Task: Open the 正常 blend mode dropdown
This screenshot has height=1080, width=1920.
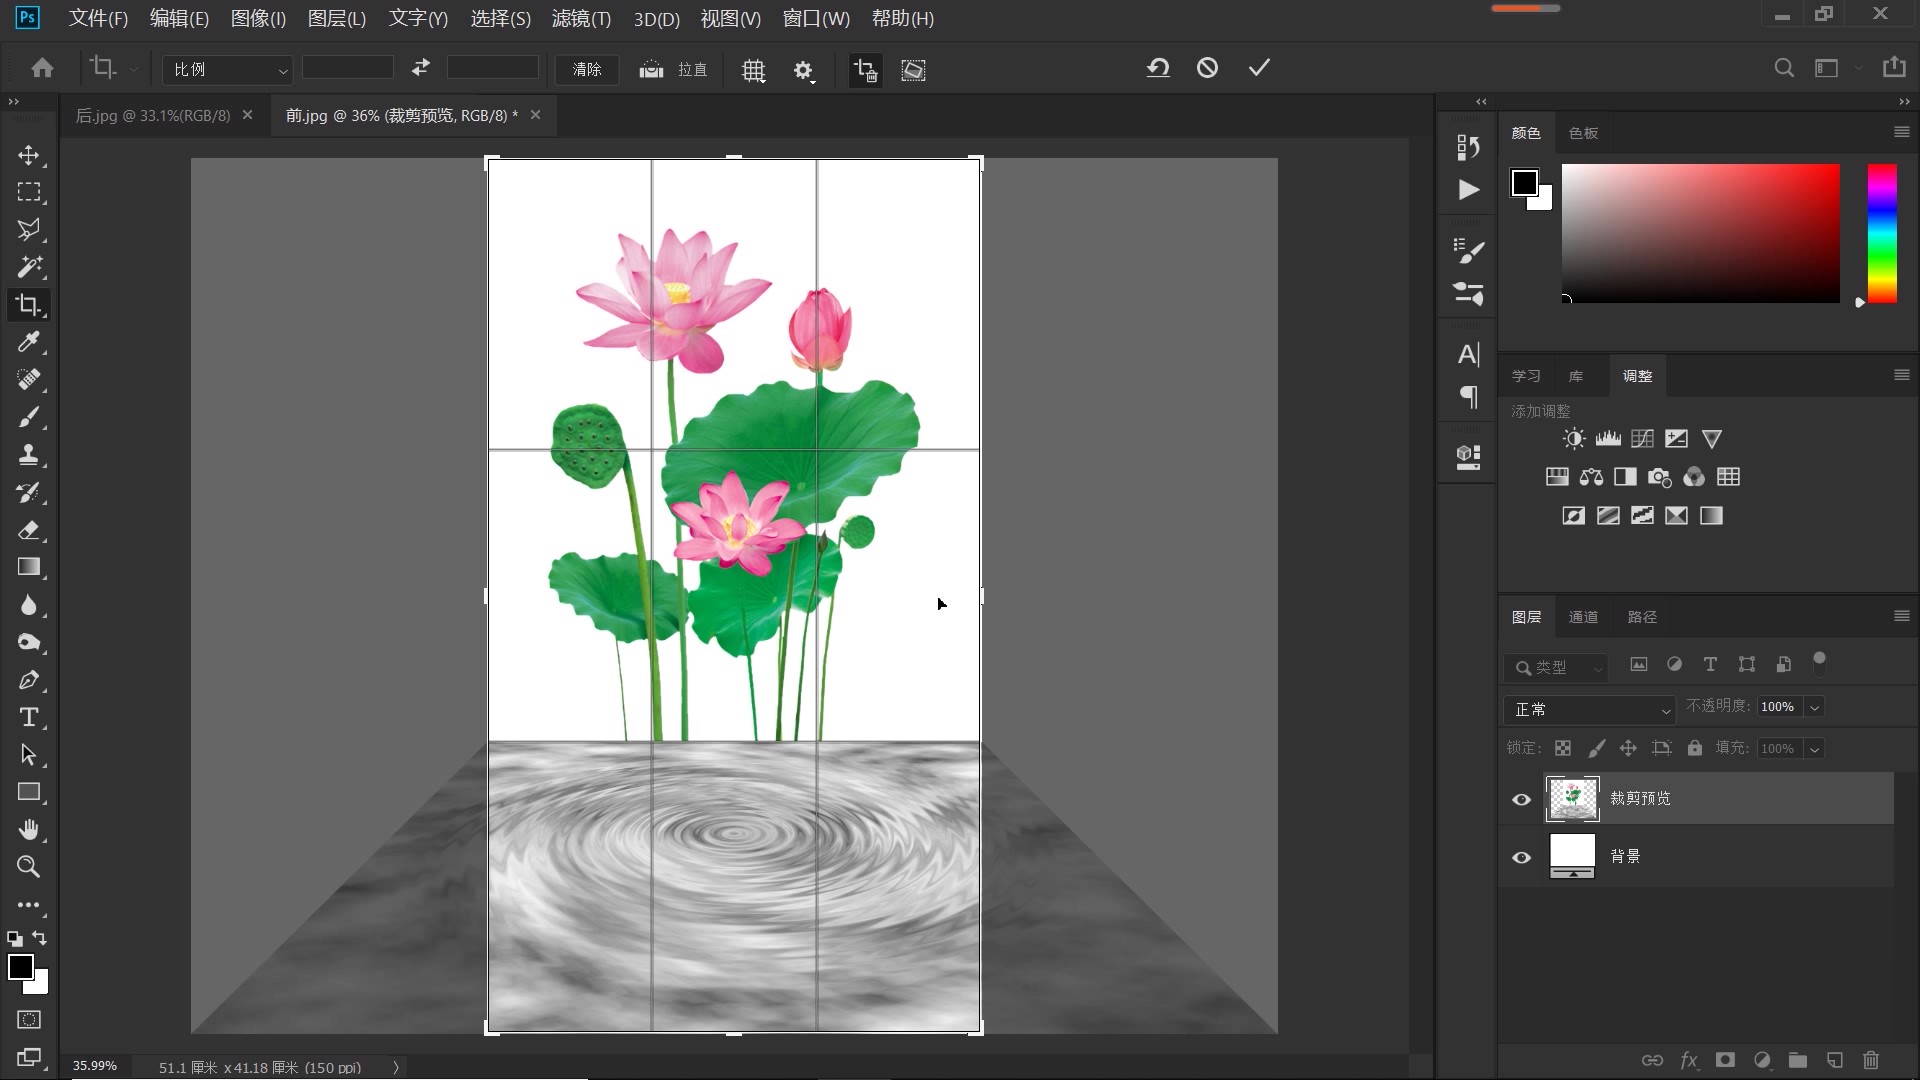Action: point(1590,709)
